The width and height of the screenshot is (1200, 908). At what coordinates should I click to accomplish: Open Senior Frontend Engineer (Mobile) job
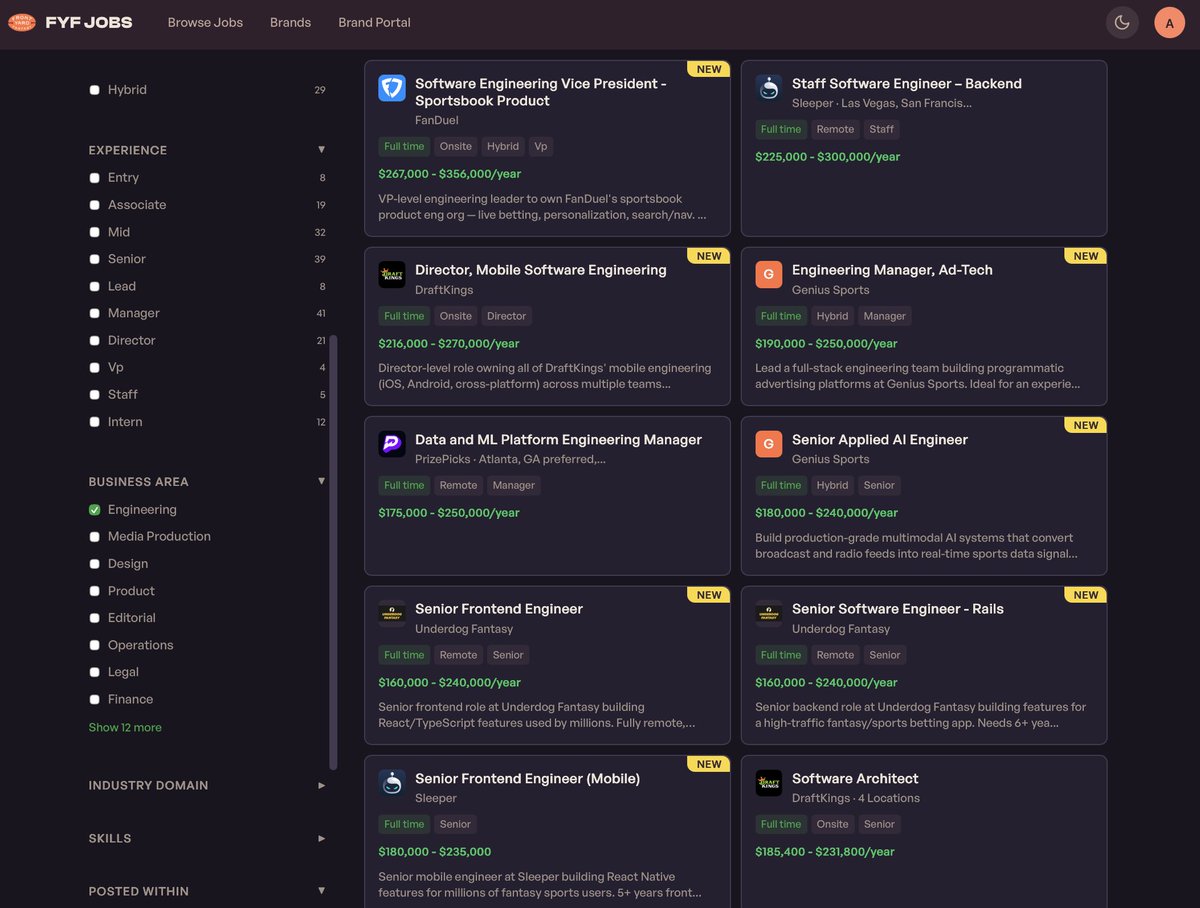(x=527, y=779)
